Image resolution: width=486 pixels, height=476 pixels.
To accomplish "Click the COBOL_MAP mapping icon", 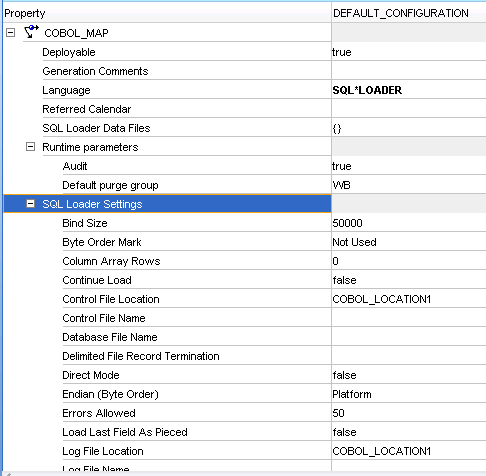I will [31, 32].
